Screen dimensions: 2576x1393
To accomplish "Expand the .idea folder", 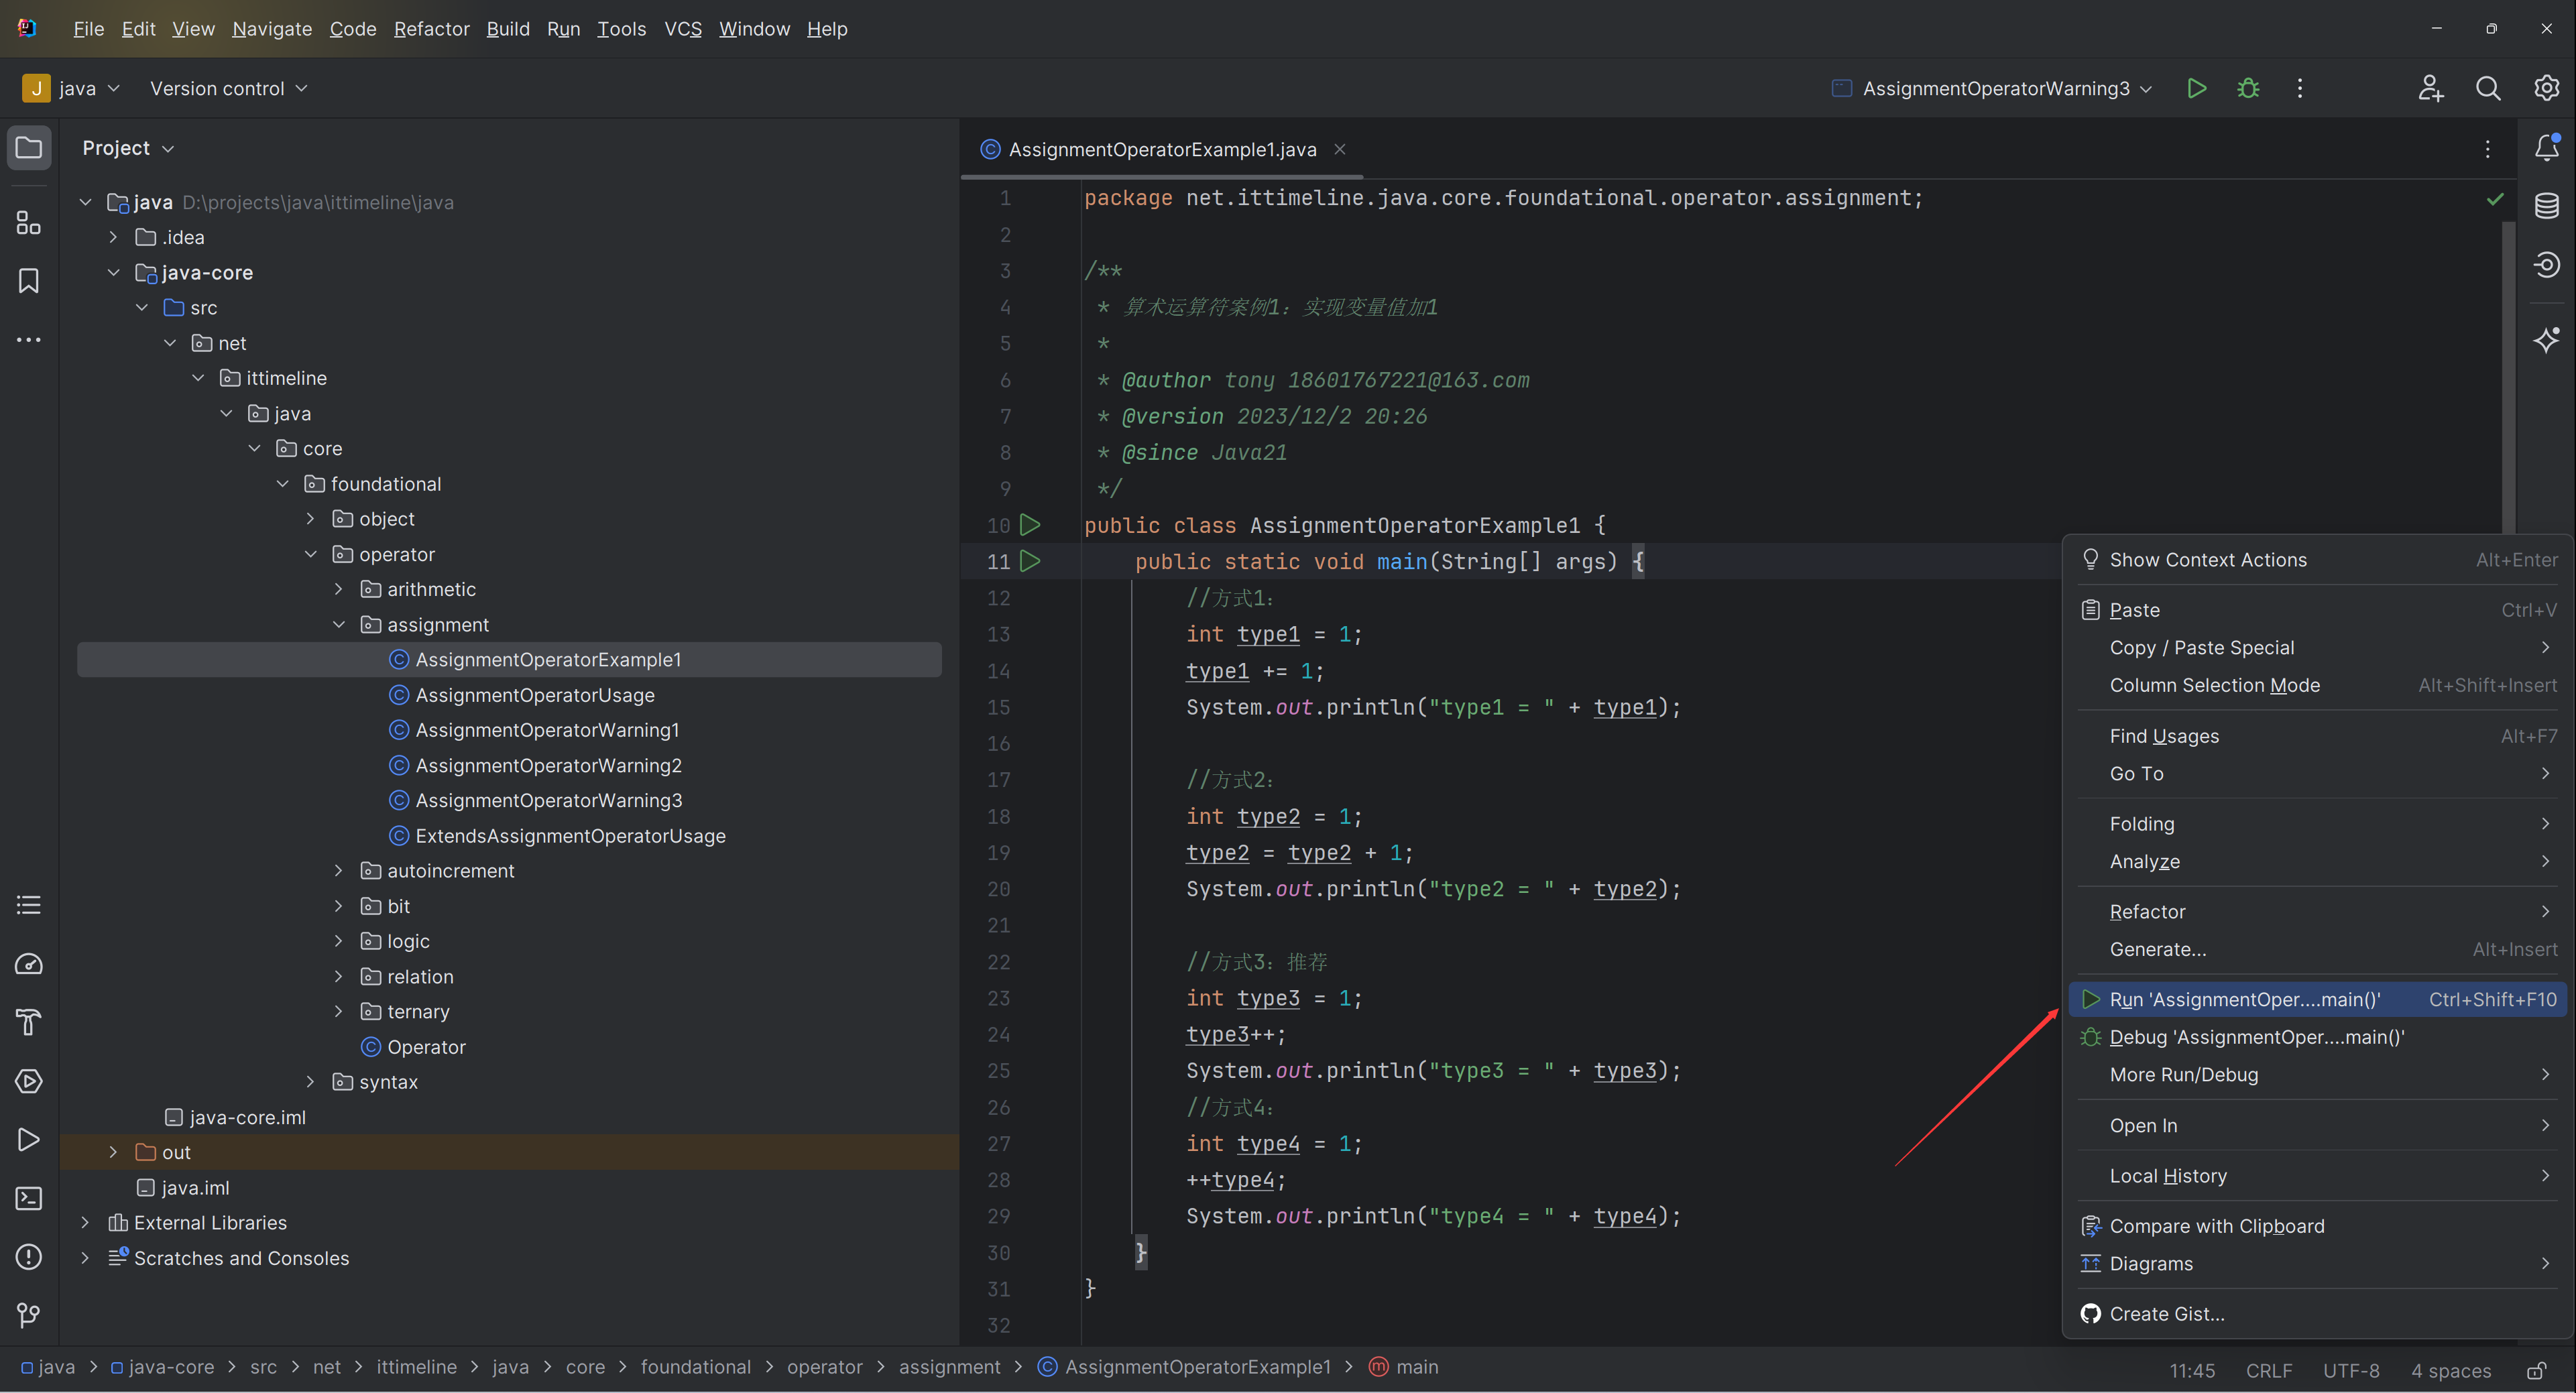I will click(113, 237).
